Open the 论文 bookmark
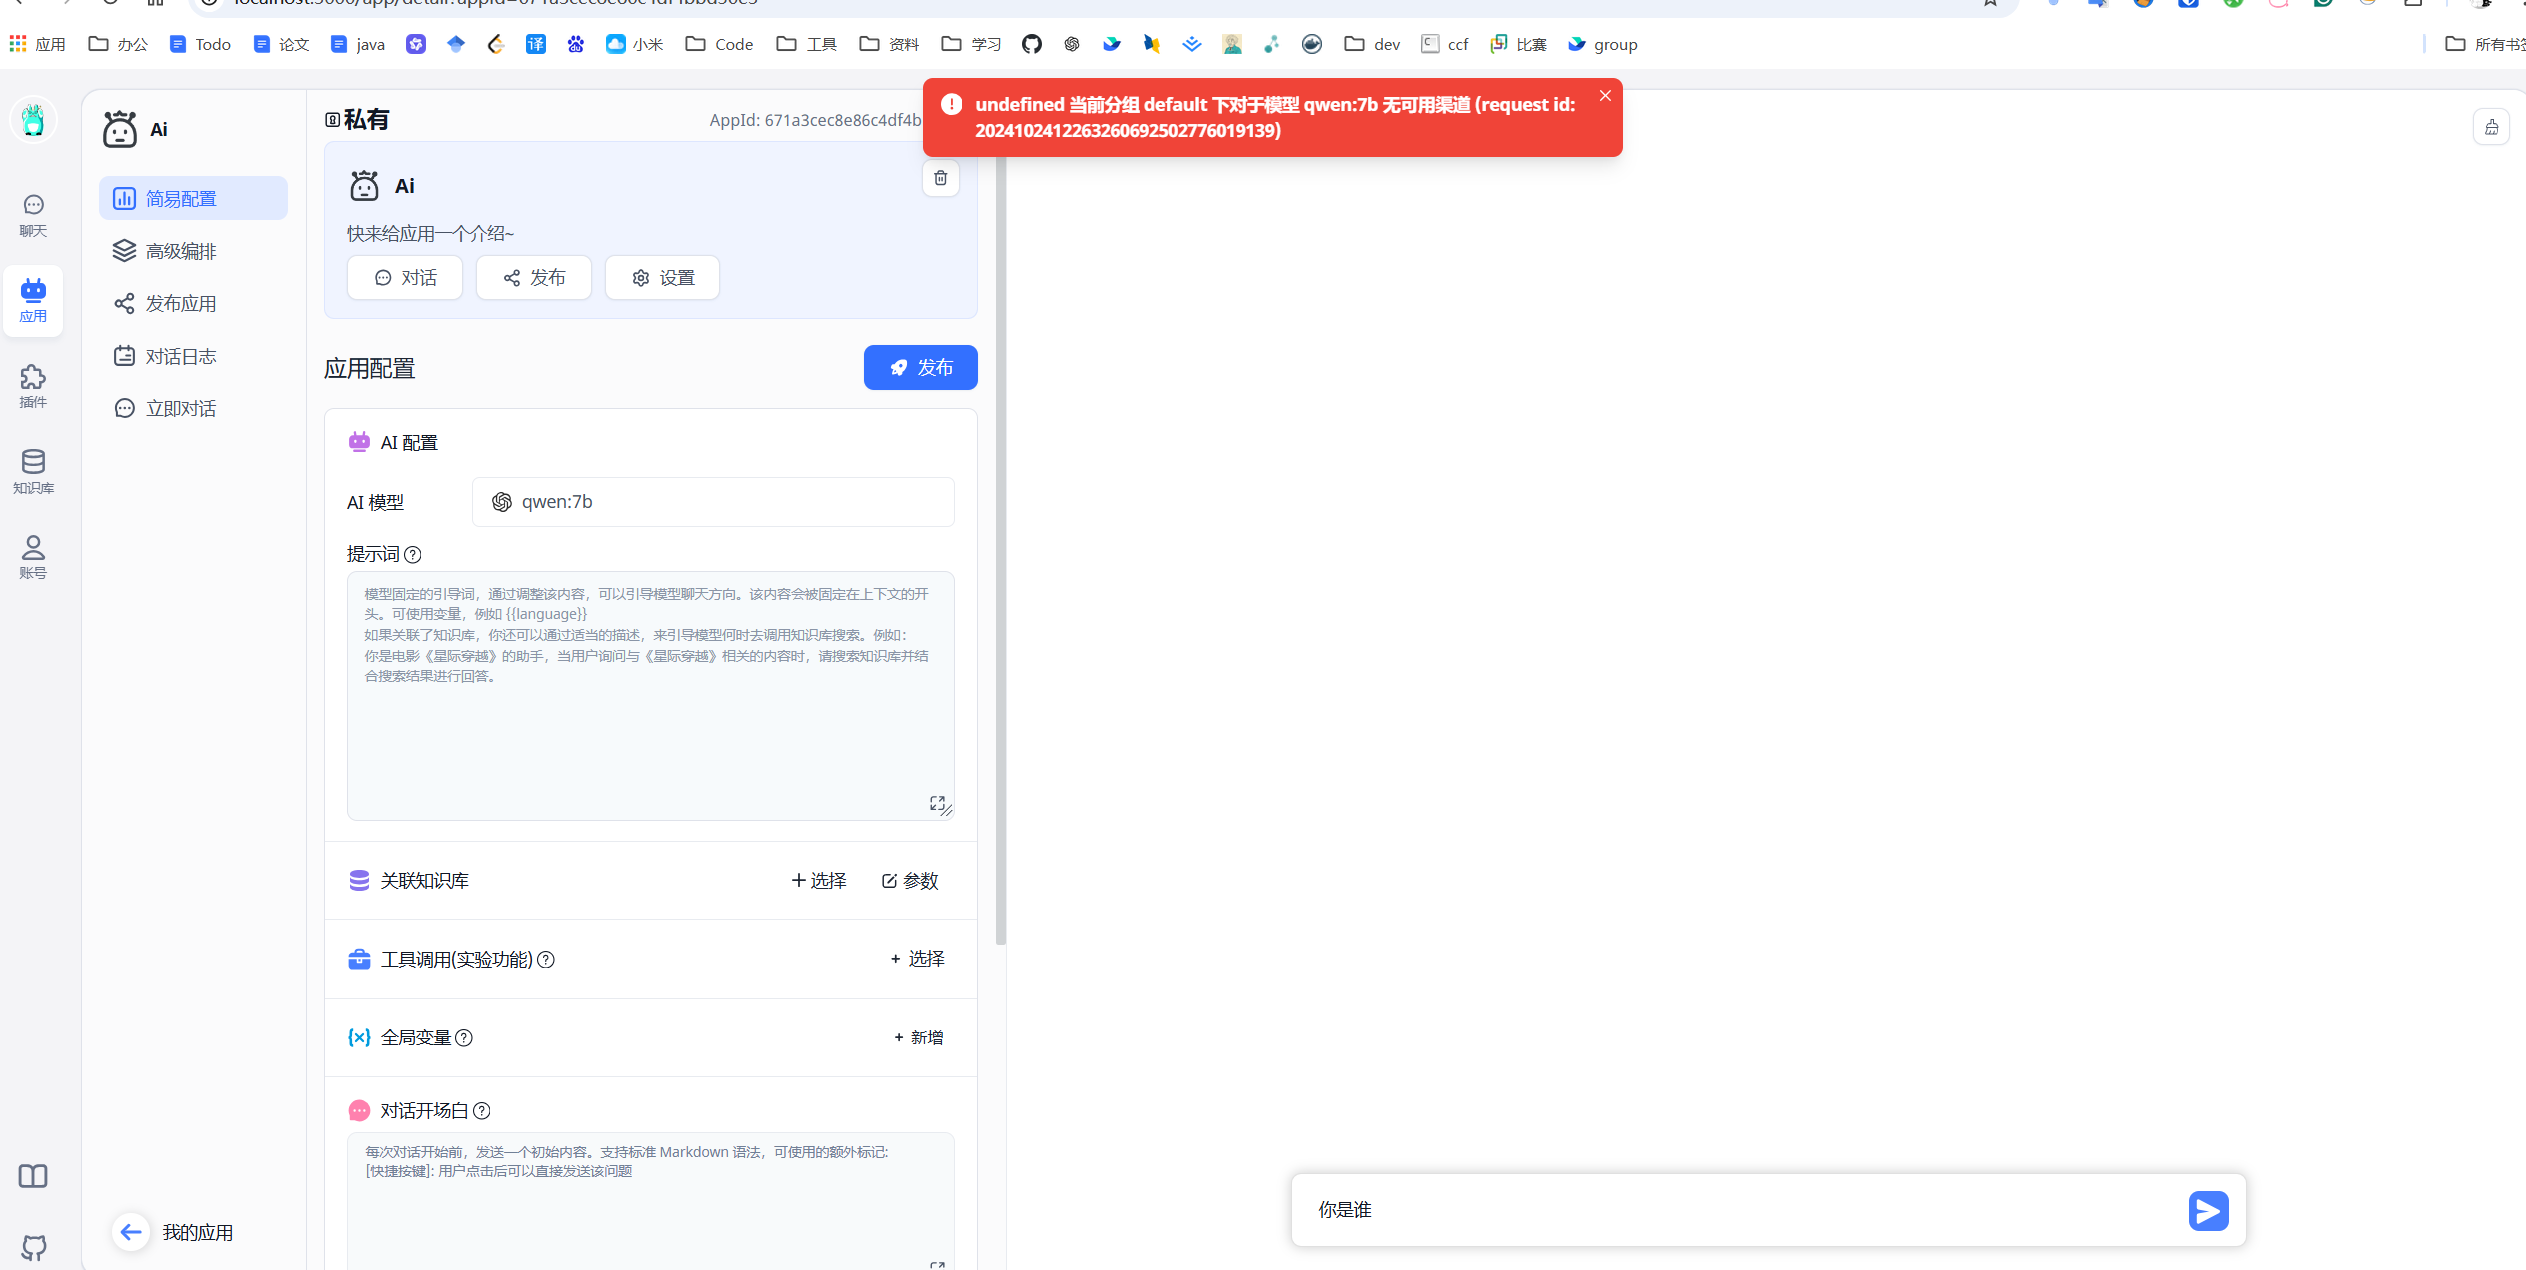This screenshot has width=2526, height=1270. 282,44
